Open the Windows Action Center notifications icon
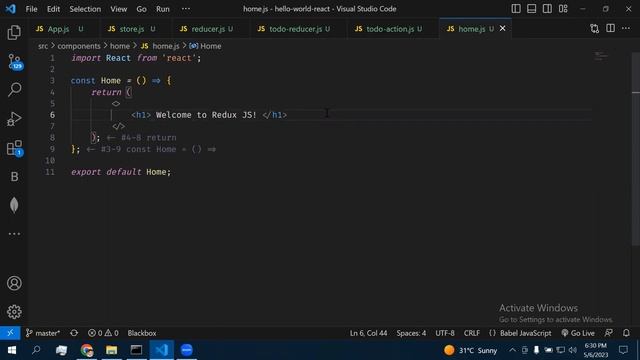 pos(623,350)
